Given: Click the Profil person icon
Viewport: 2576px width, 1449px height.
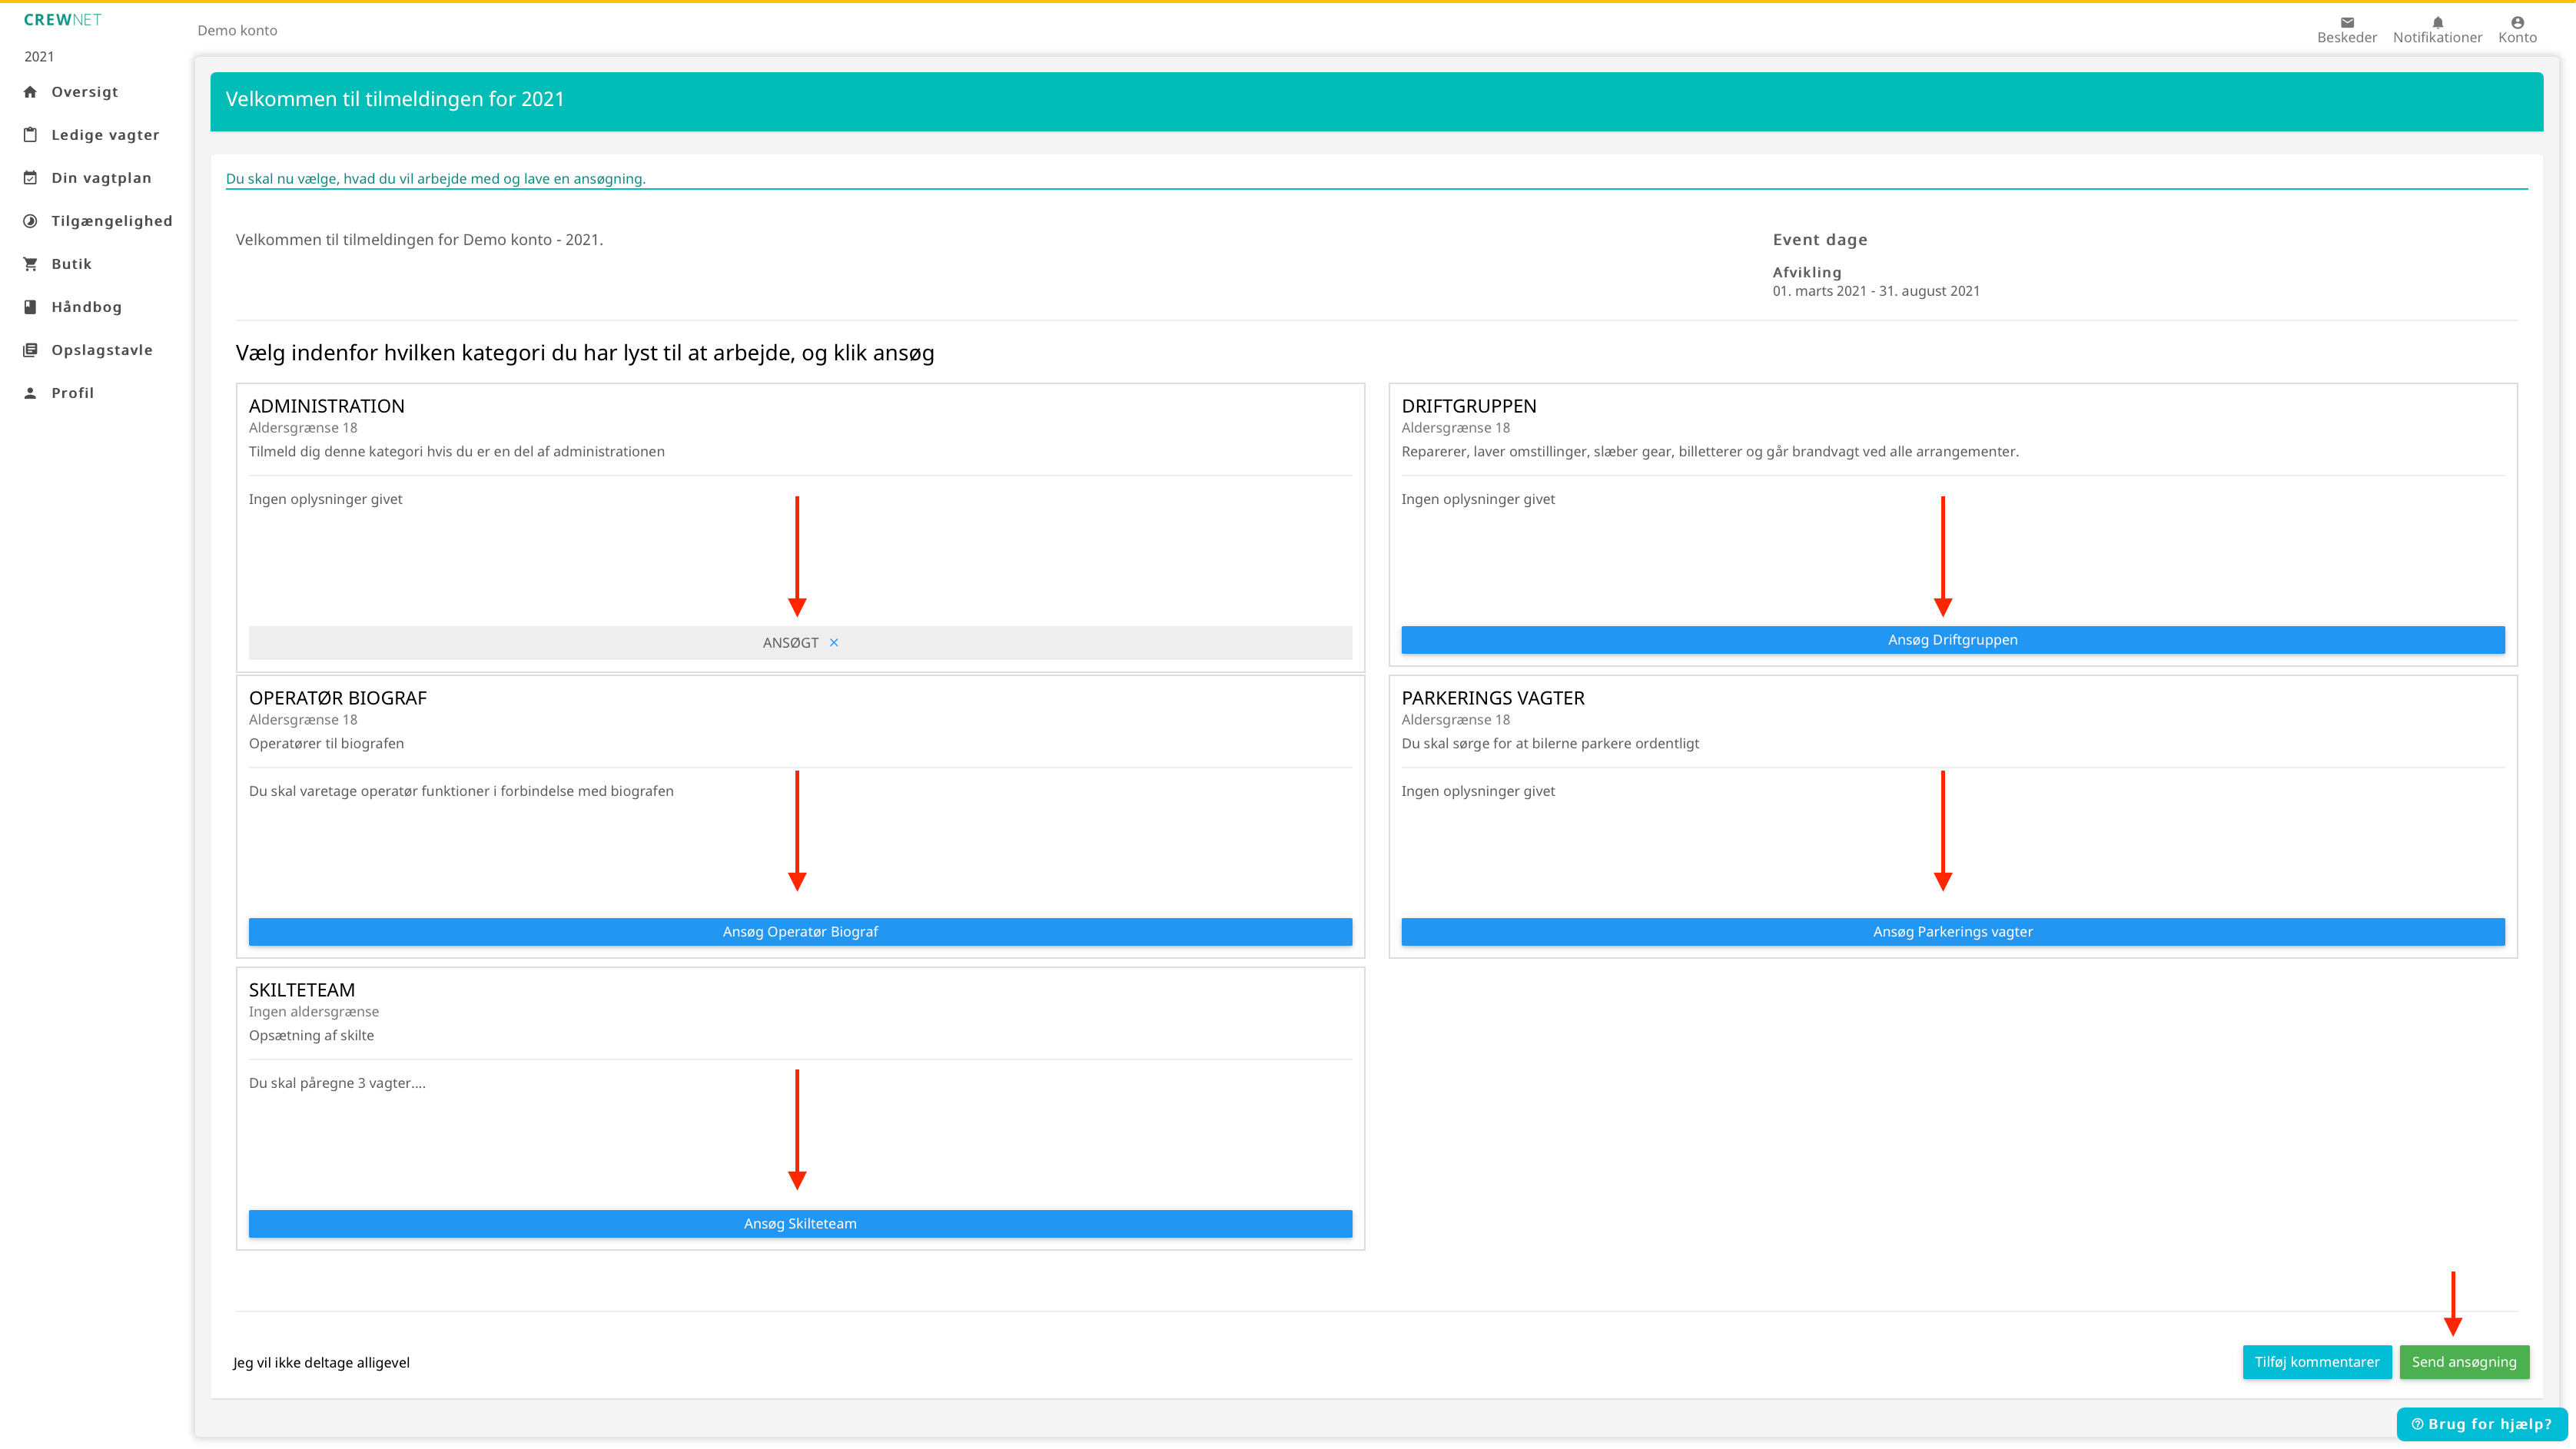Looking at the screenshot, I should 30,393.
